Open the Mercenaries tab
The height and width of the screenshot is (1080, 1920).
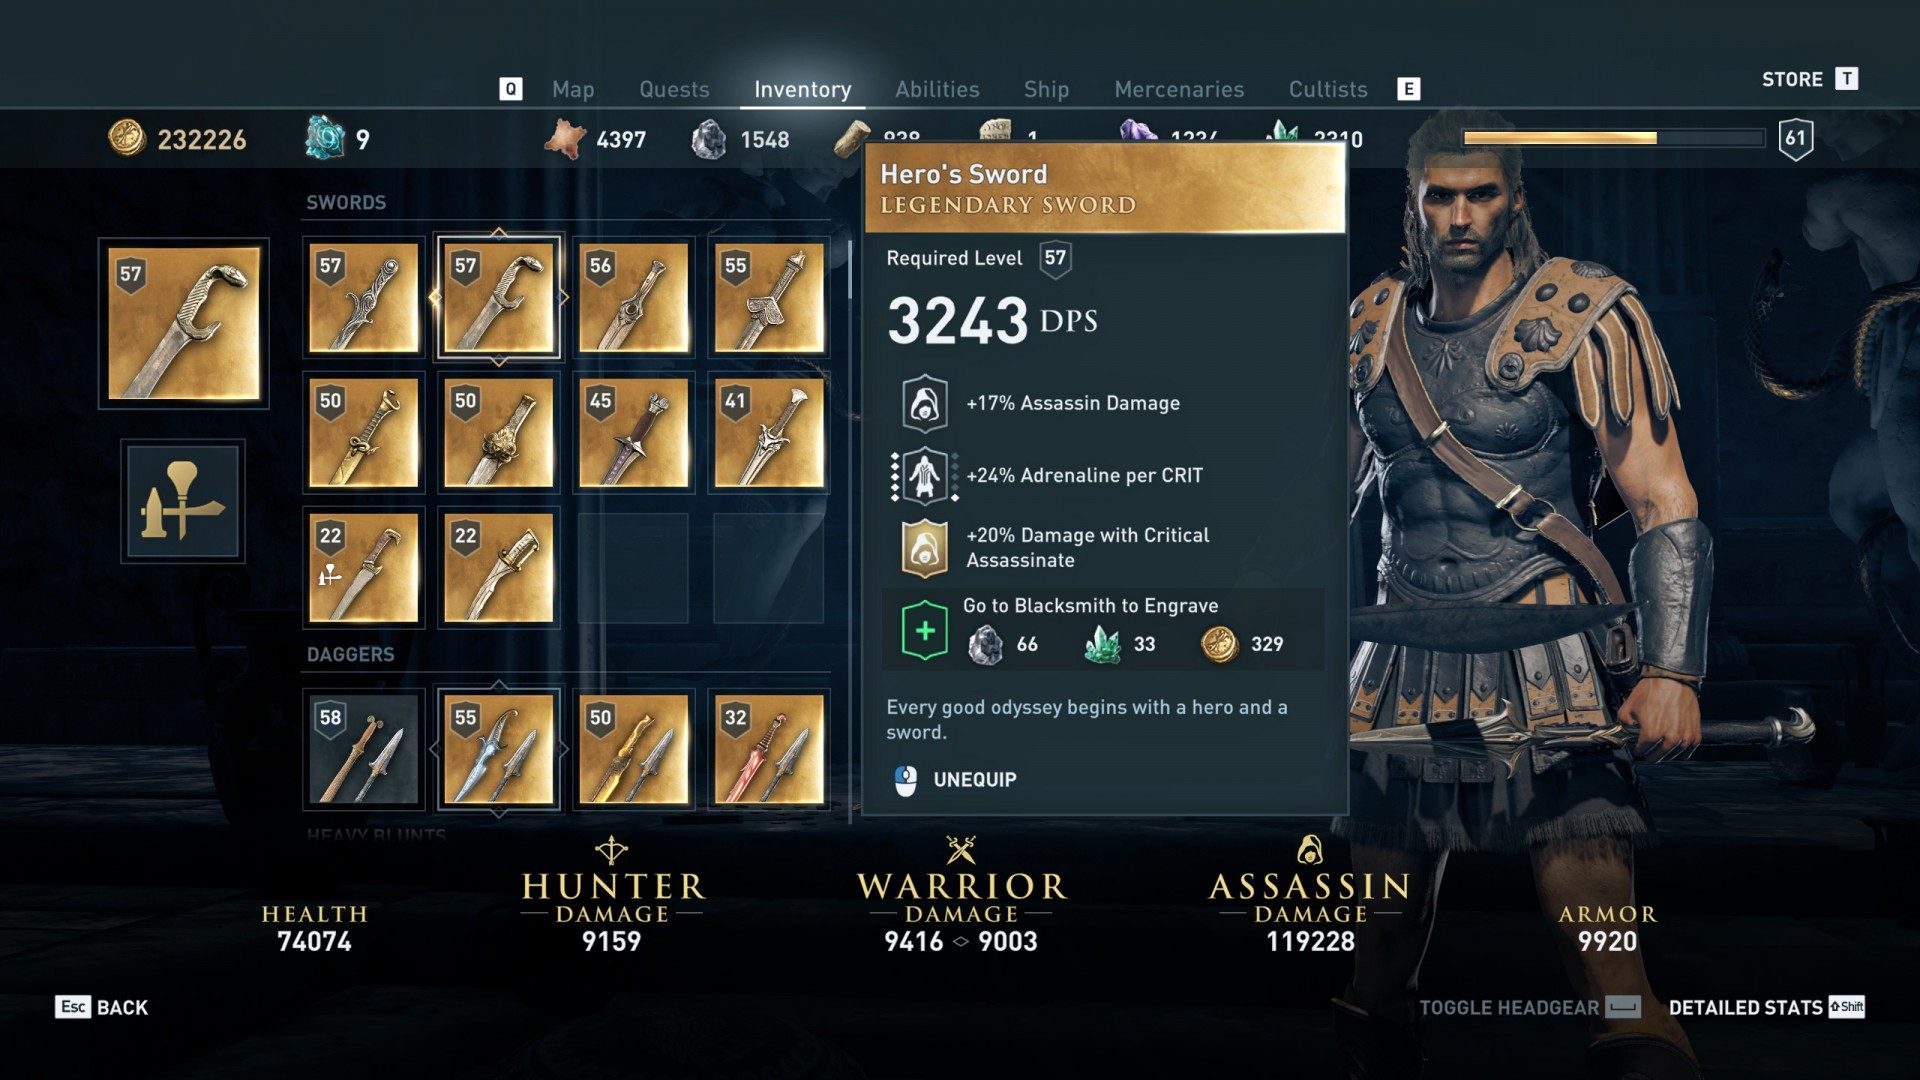tap(1179, 89)
